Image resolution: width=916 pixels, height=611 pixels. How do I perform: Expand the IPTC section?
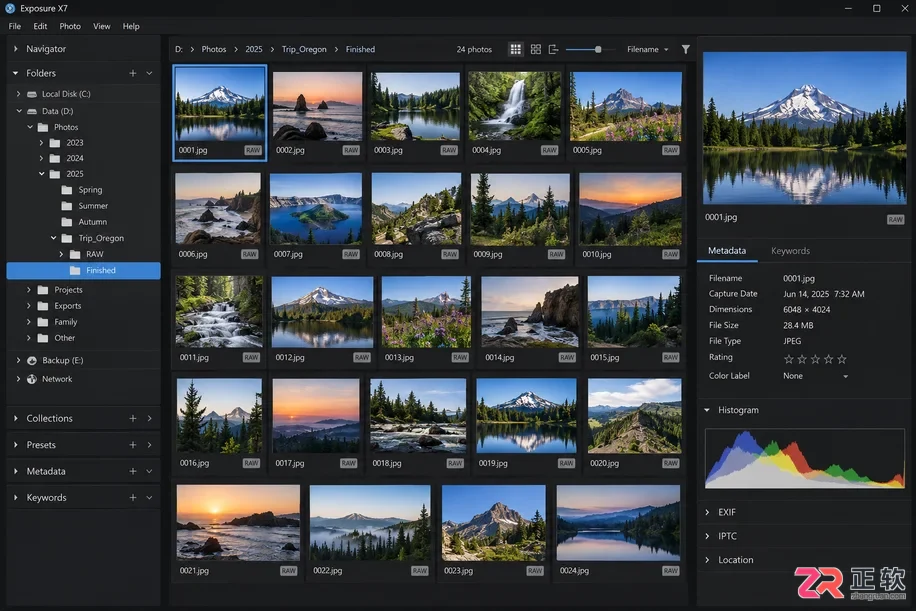[x=707, y=536]
